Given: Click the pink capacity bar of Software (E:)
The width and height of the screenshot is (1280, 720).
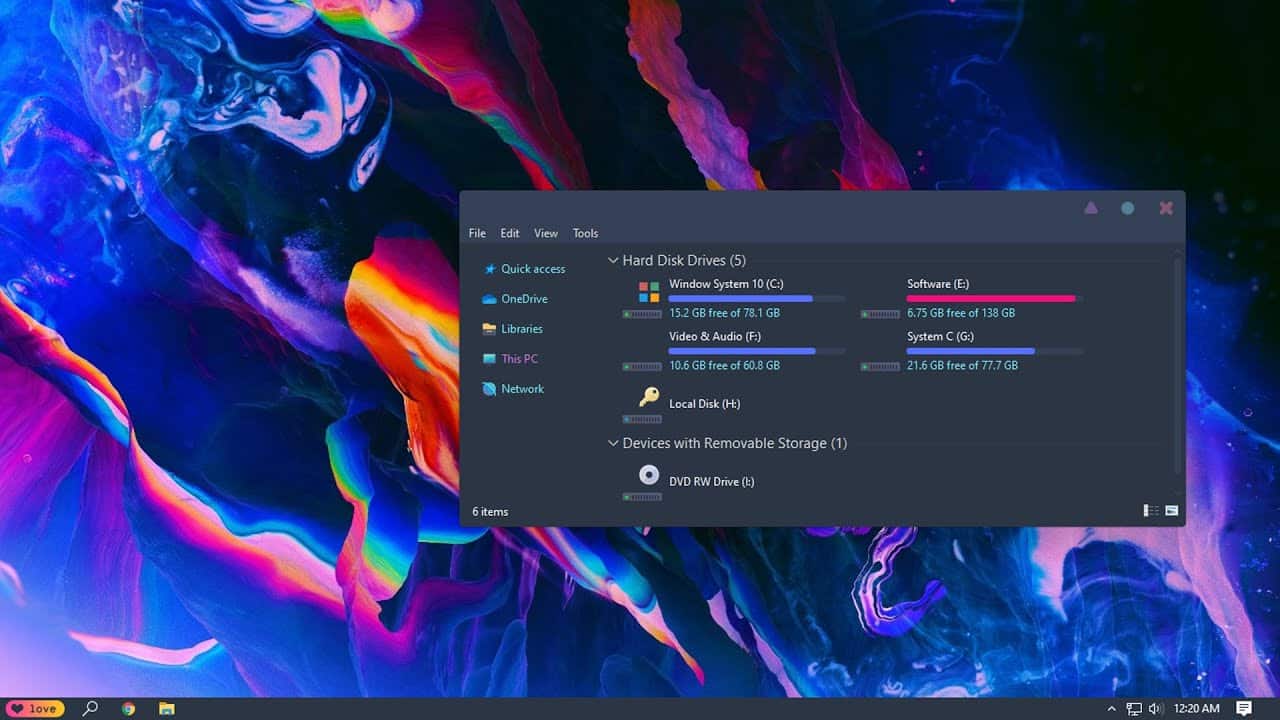Looking at the screenshot, I should 991,298.
